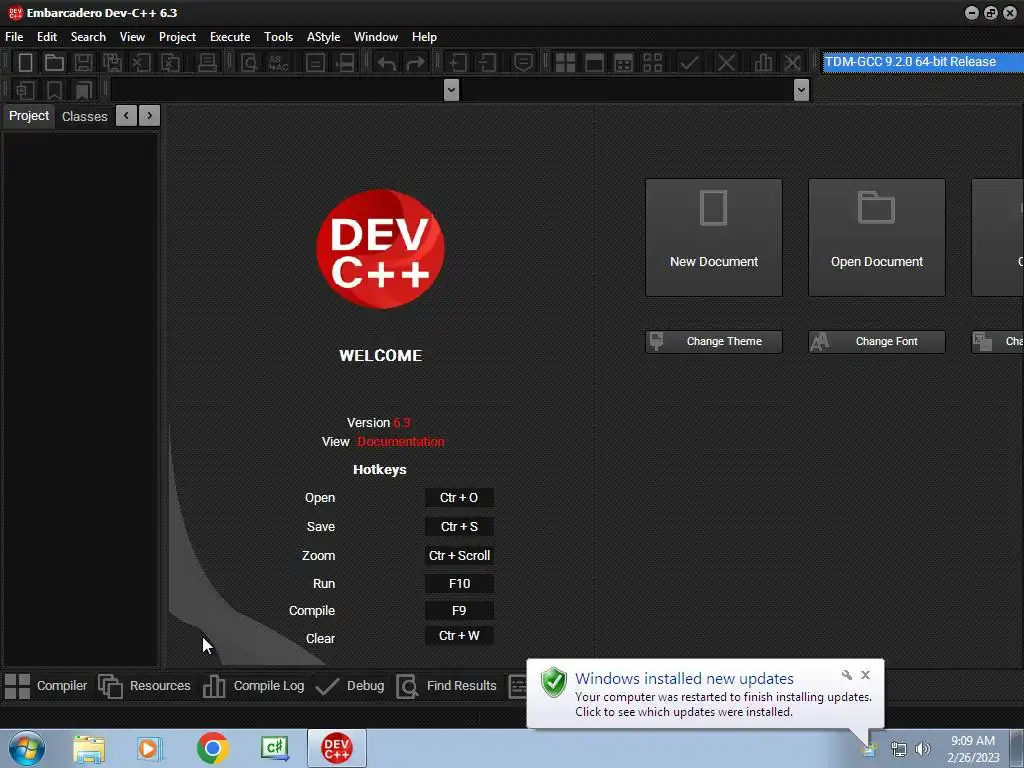This screenshot has width=1024, height=768.
Task: Click the Save floppy disk toolbar icon
Action: pyautogui.click(x=84, y=63)
